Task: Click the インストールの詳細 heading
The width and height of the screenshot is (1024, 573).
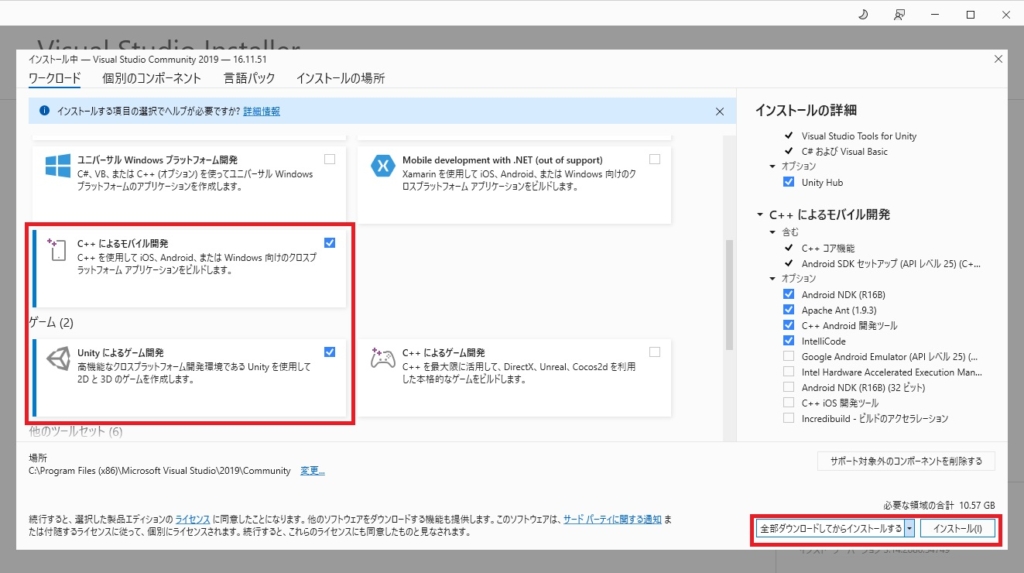Action: 806,110
